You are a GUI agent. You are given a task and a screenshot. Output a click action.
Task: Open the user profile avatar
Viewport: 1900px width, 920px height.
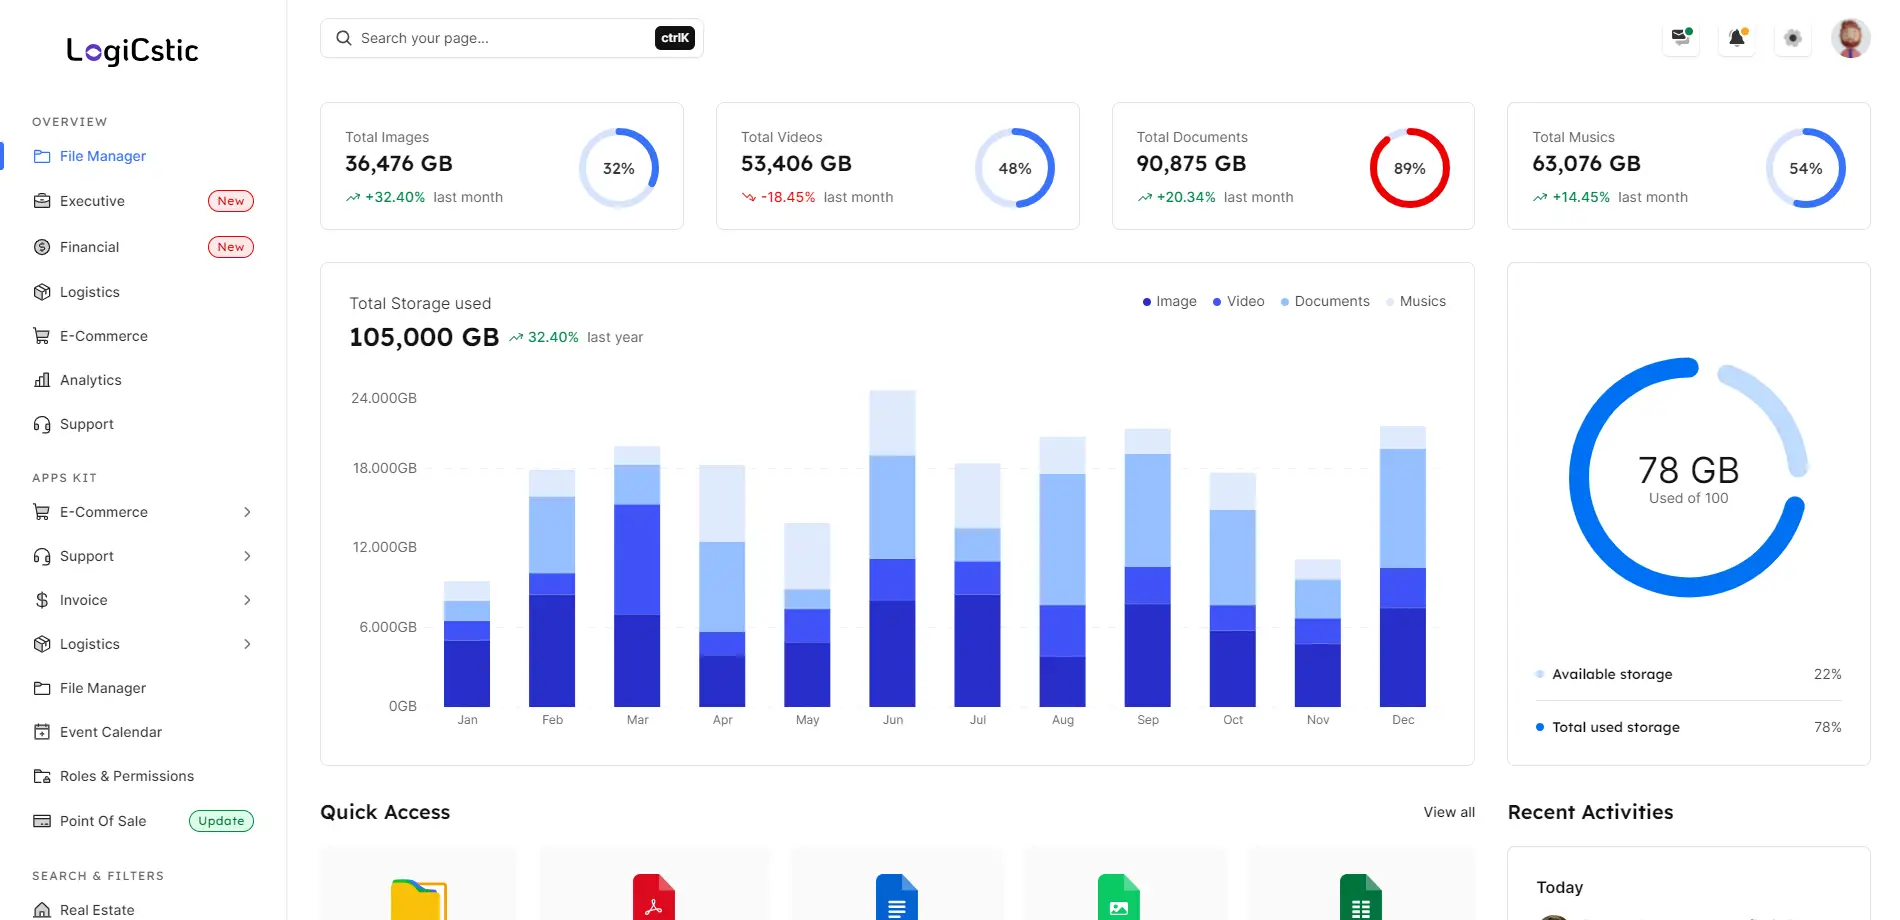click(x=1851, y=38)
